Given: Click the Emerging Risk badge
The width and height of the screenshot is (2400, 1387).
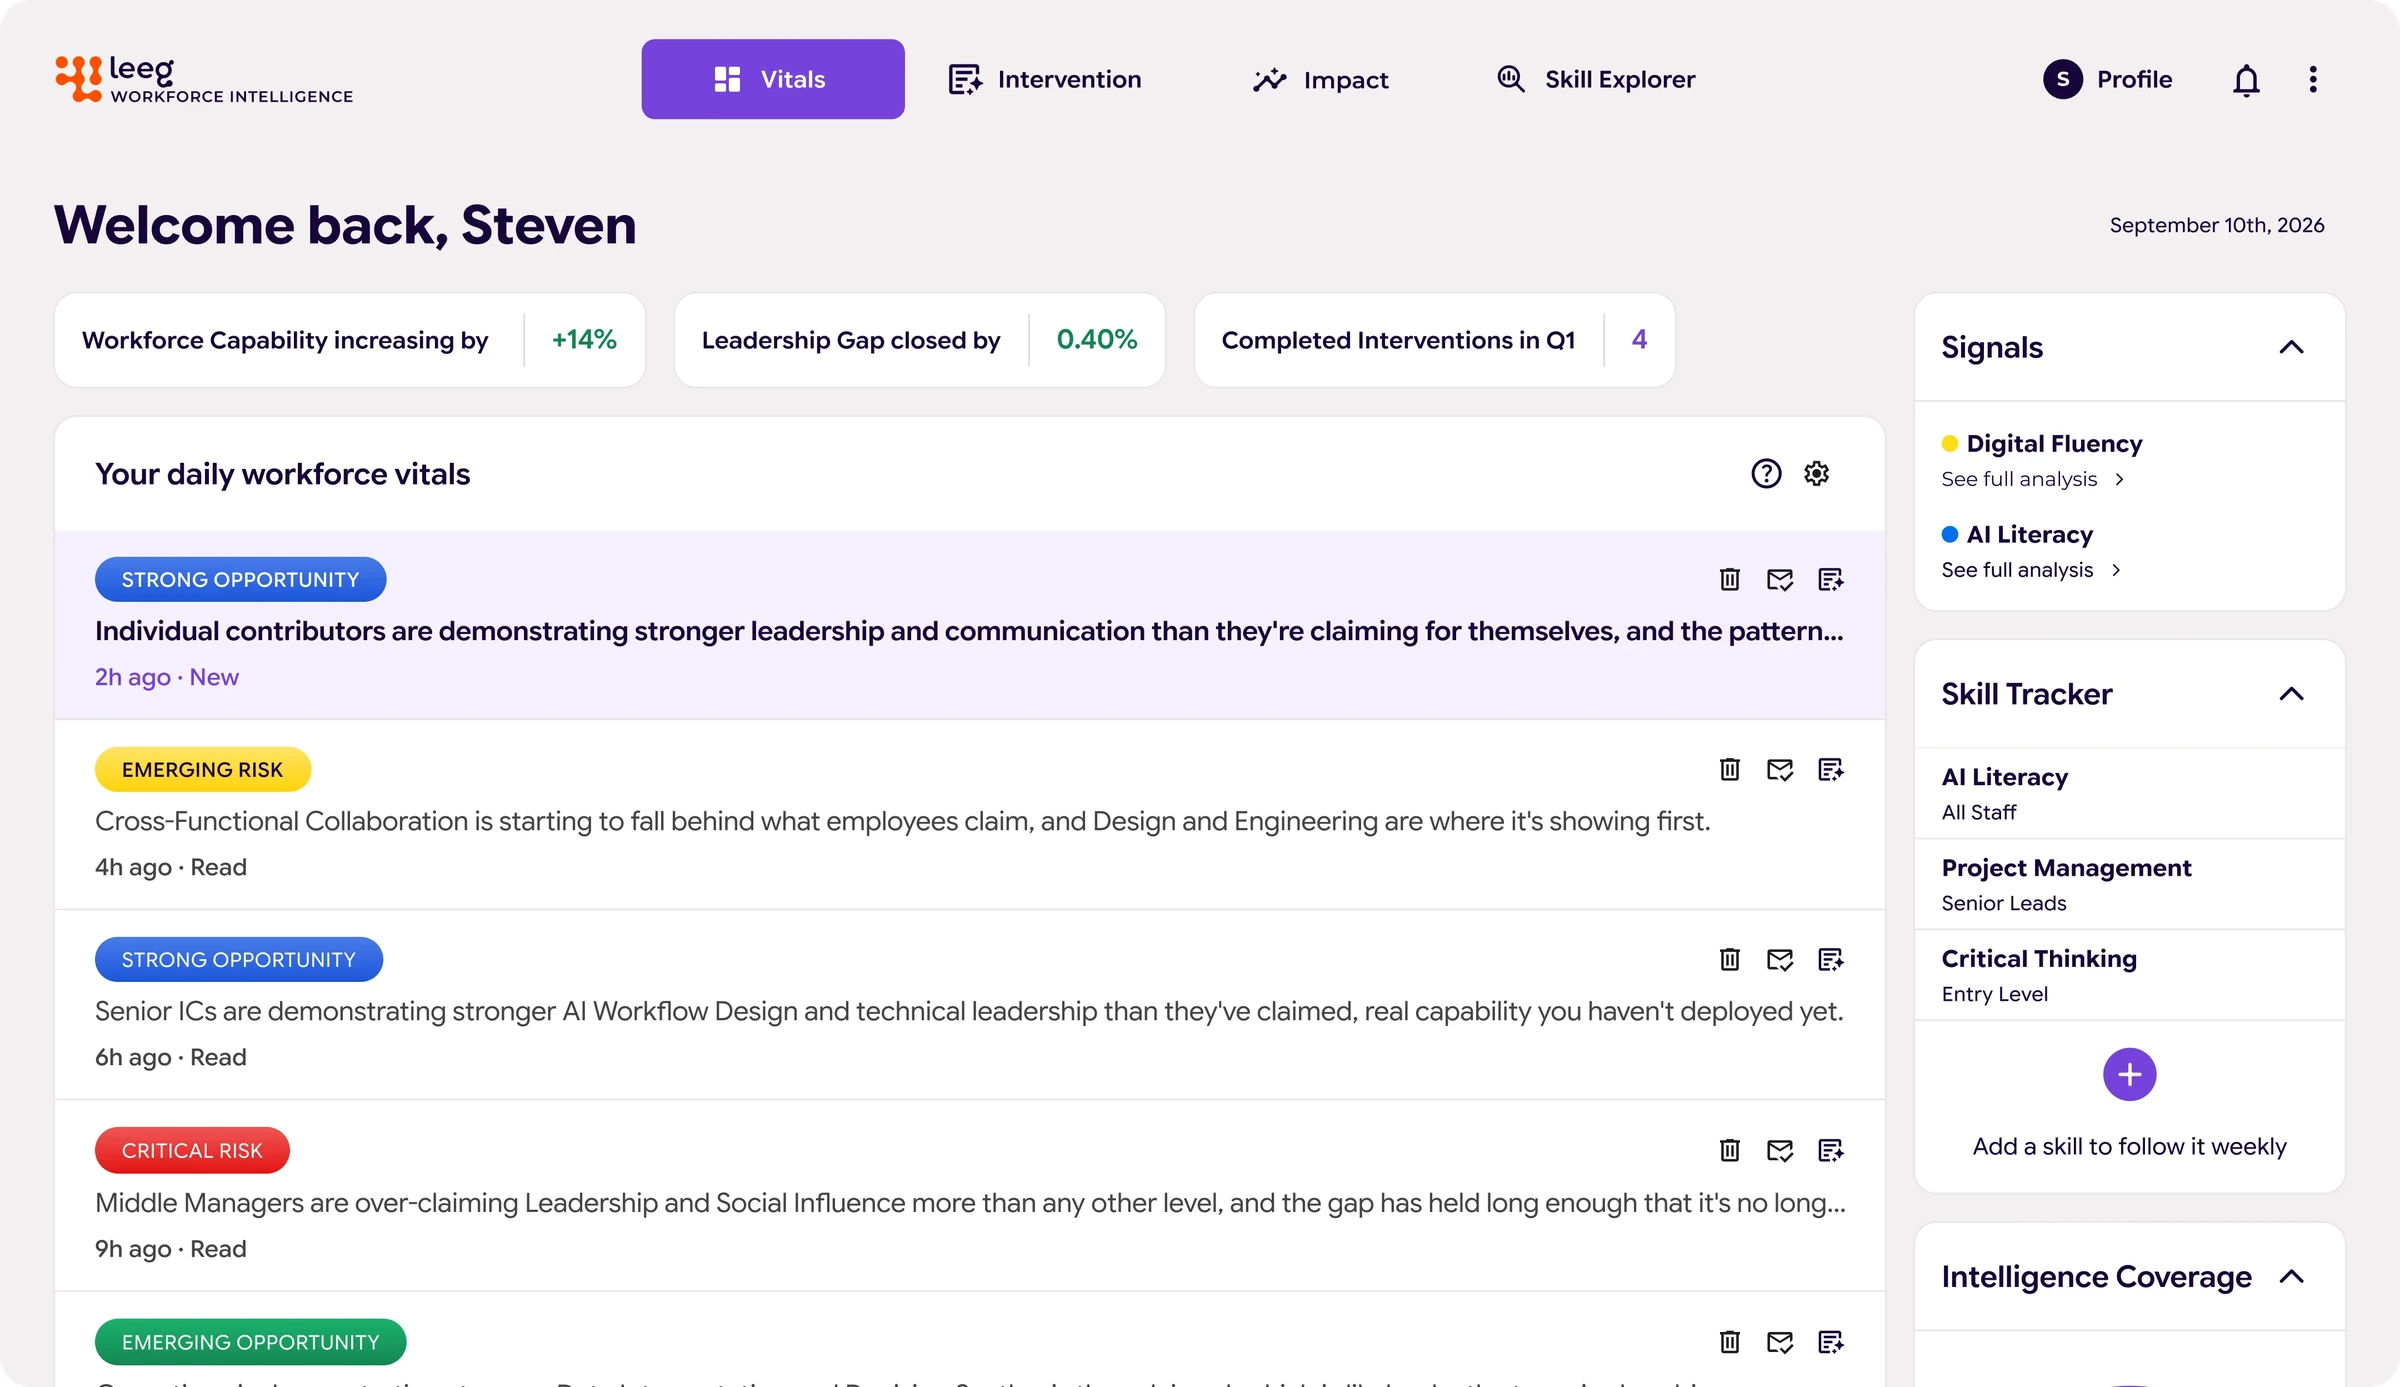Looking at the screenshot, I should point(203,769).
